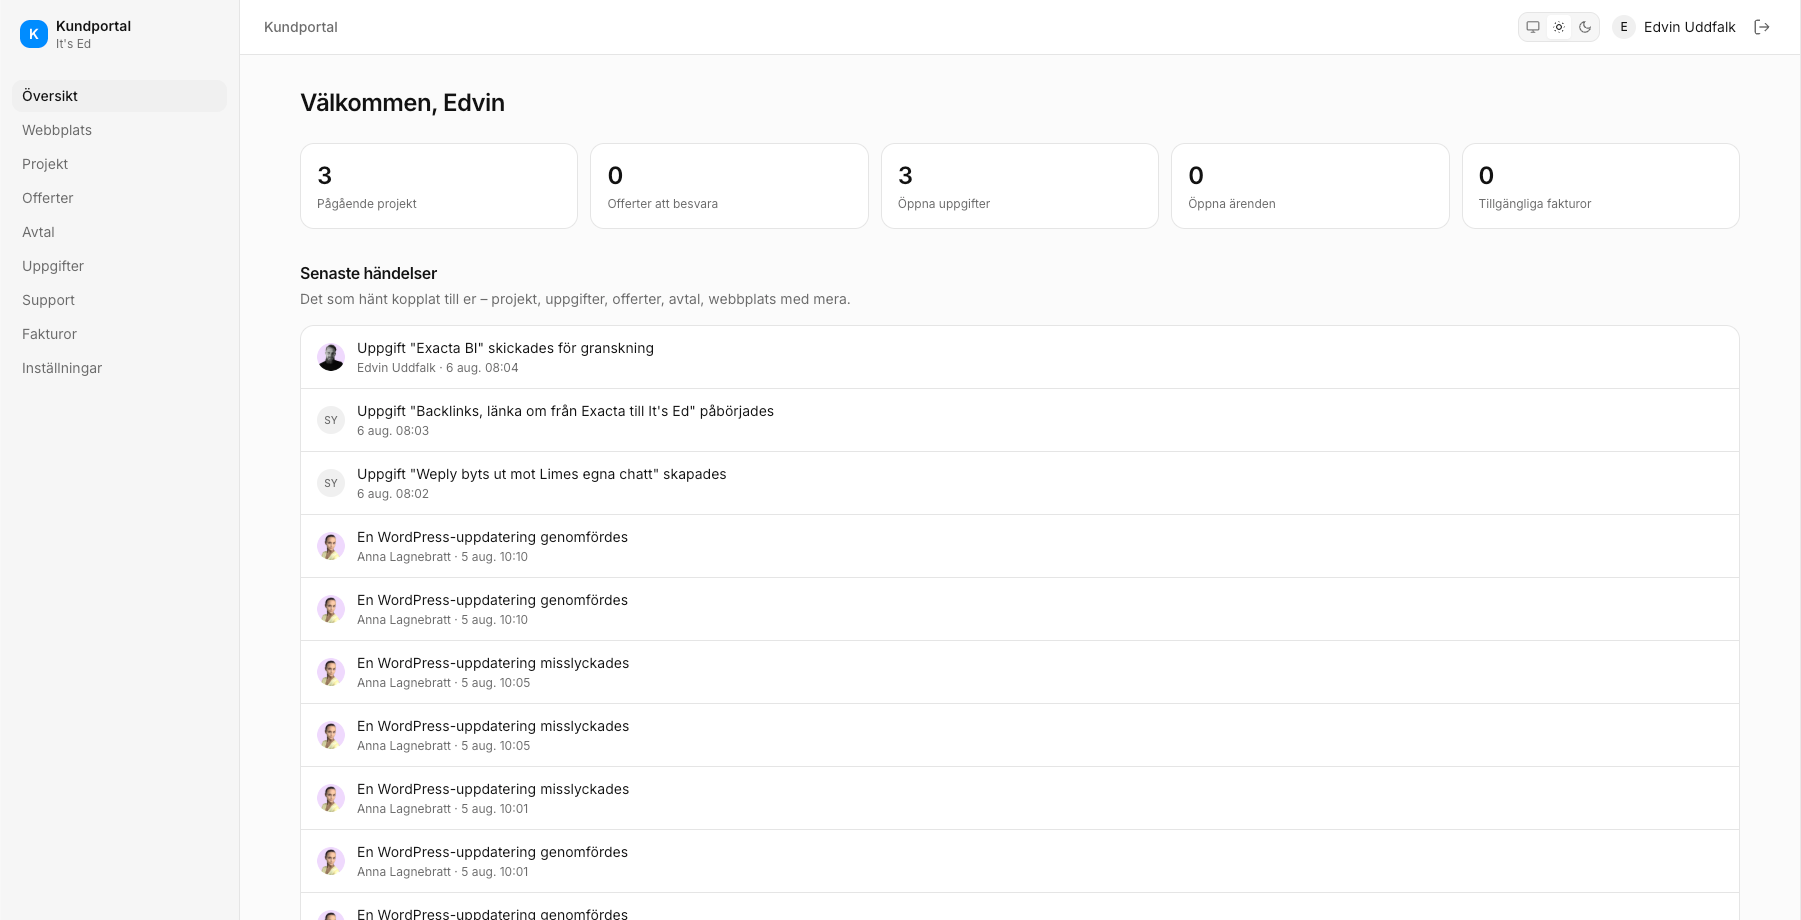Log out with the exit arrow icon

[x=1762, y=27]
